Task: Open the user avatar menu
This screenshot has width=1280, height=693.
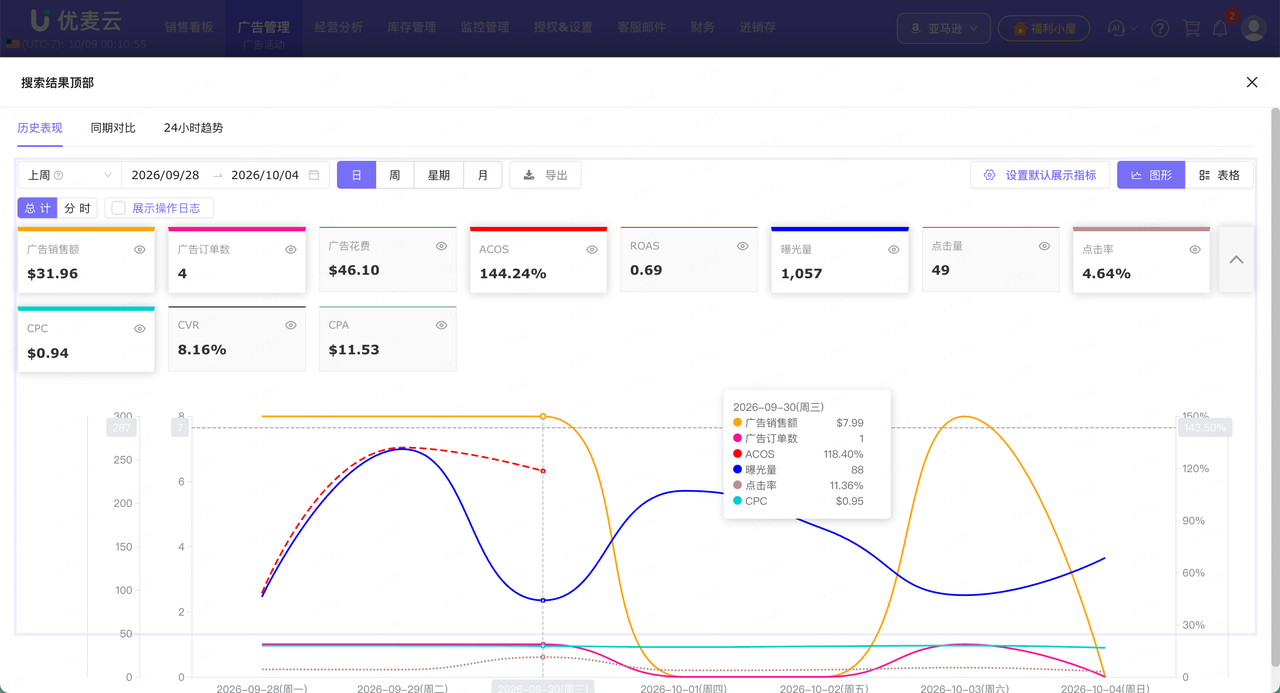Action: click(x=1254, y=28)
